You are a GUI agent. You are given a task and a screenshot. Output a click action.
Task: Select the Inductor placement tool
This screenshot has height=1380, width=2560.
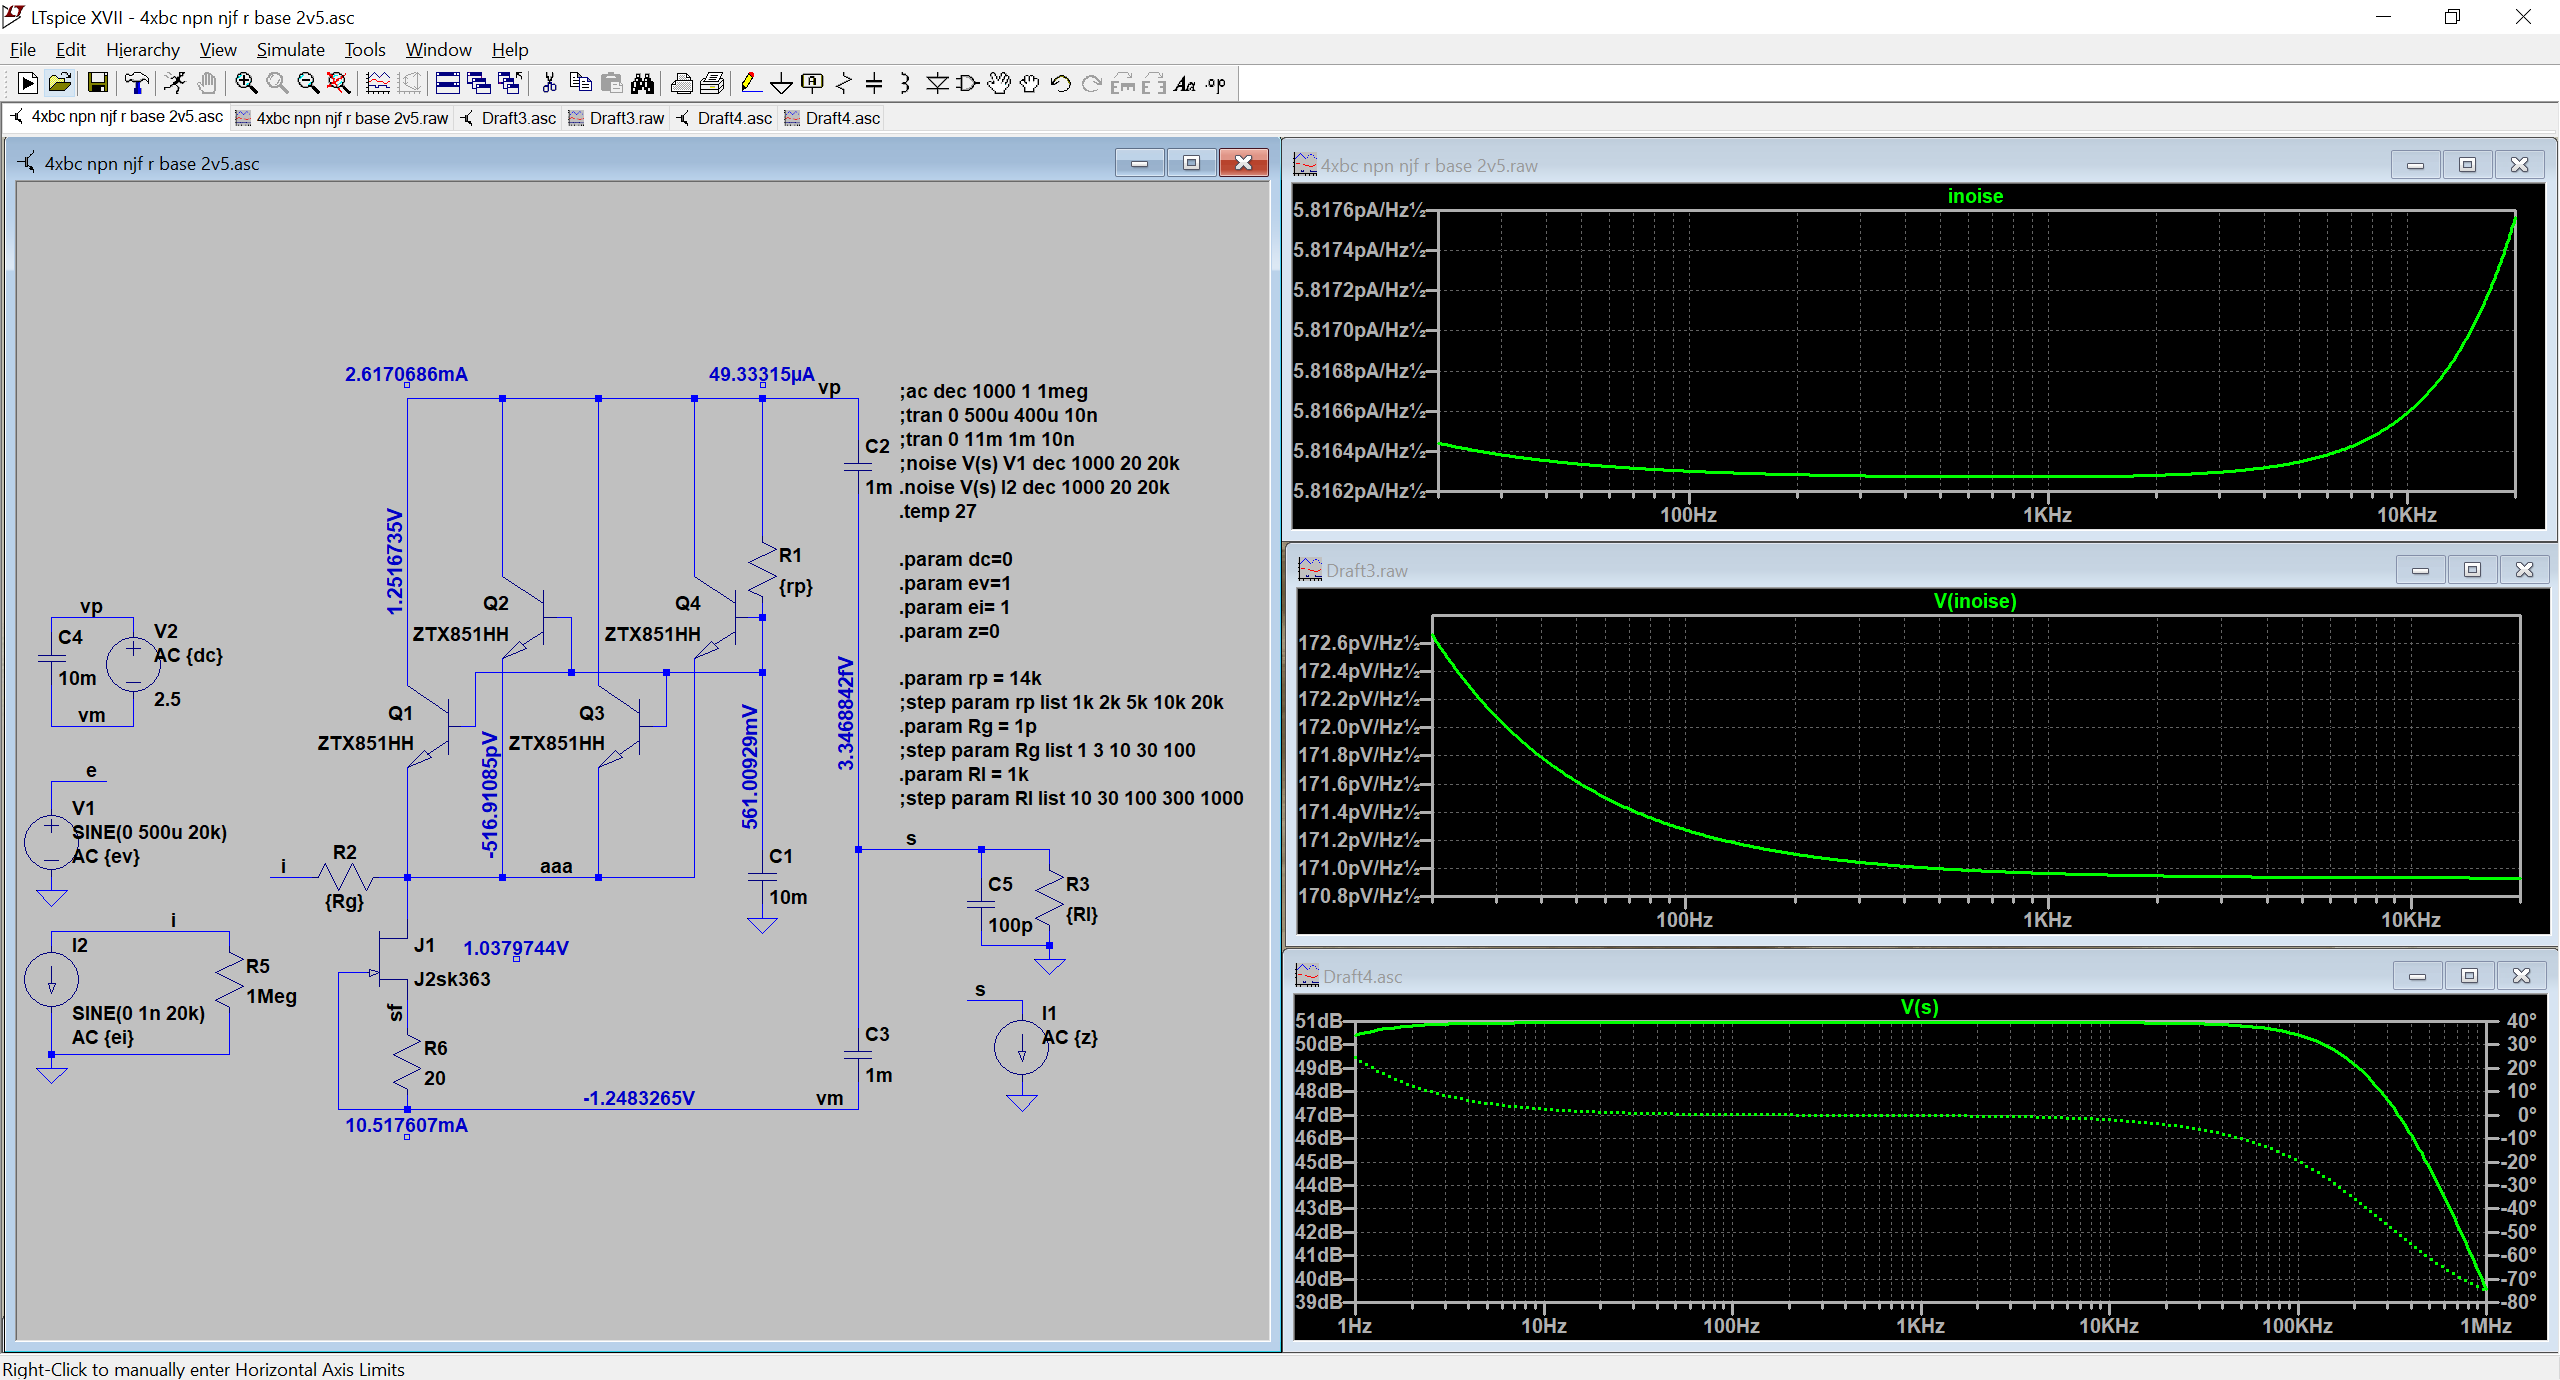pos(905,84)
